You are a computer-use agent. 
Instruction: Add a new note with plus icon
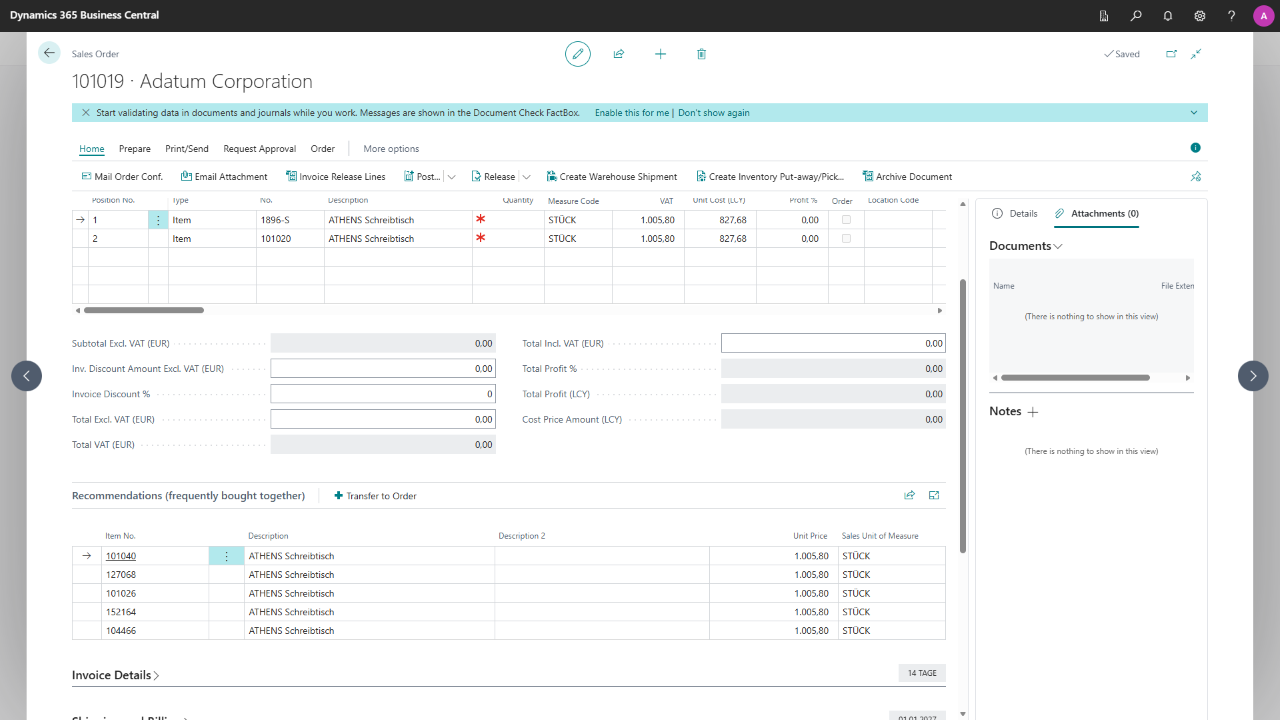1033,412
